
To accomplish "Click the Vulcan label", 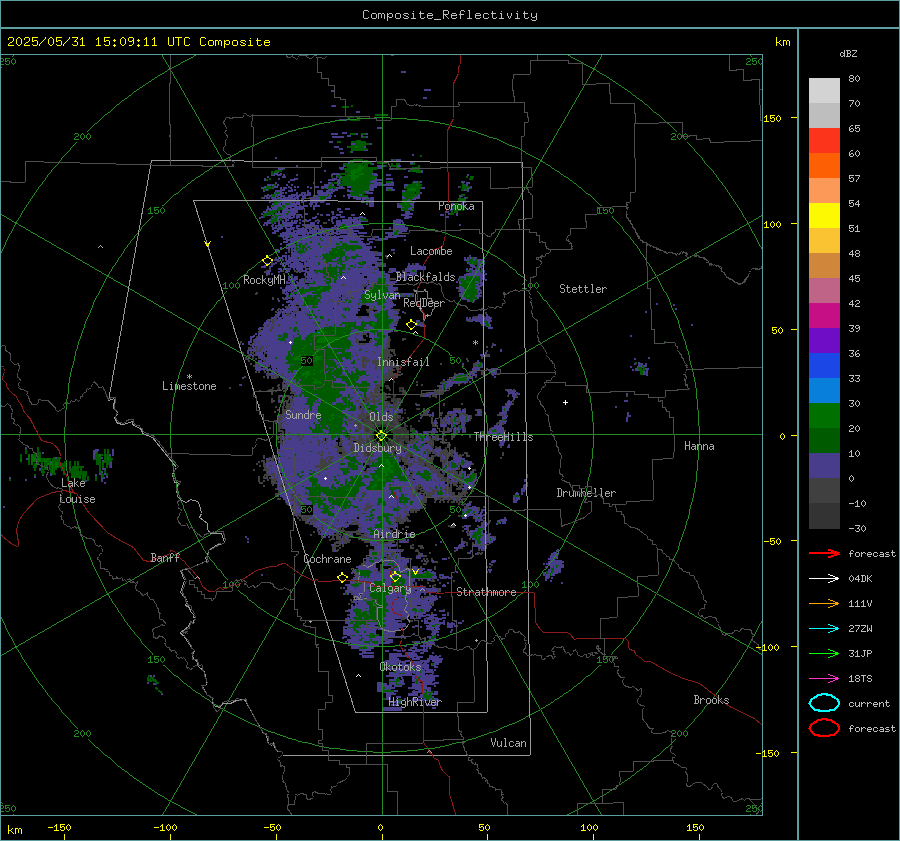I will [x=508, y=743].
